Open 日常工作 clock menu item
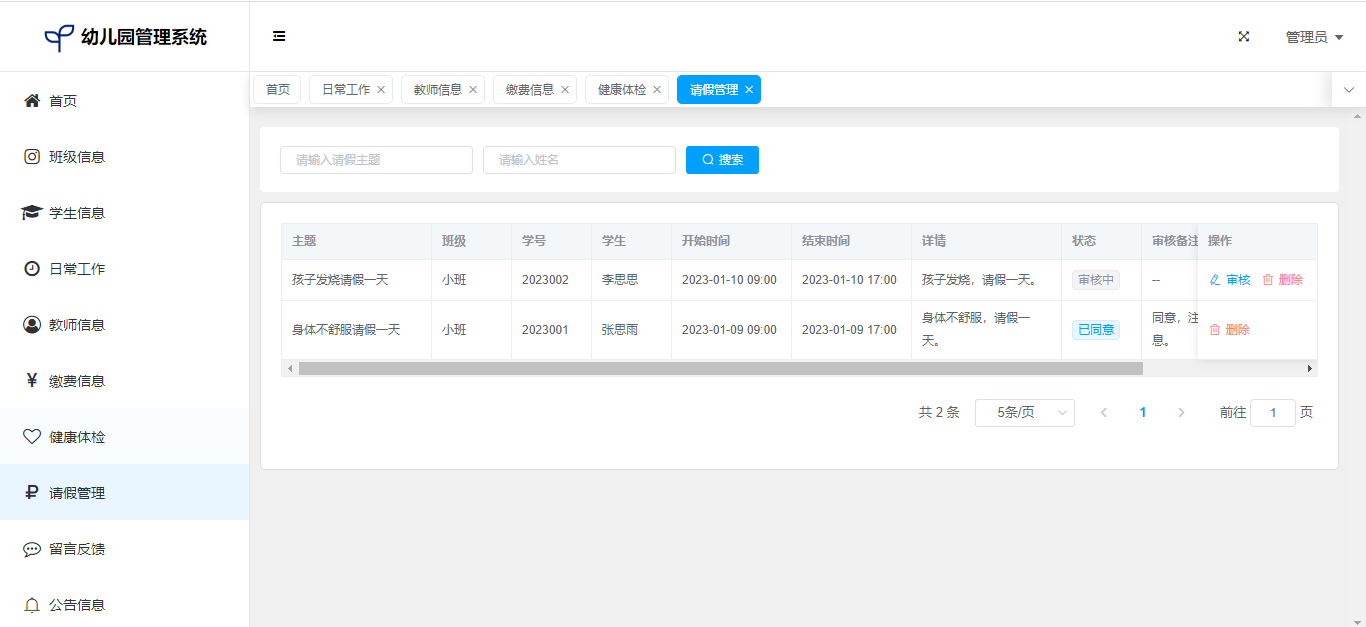 (76, 269)
